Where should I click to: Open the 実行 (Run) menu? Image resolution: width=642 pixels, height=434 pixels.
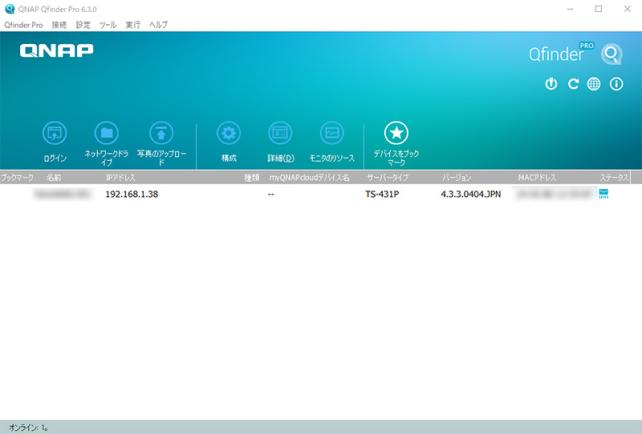[x=133, y=25]
